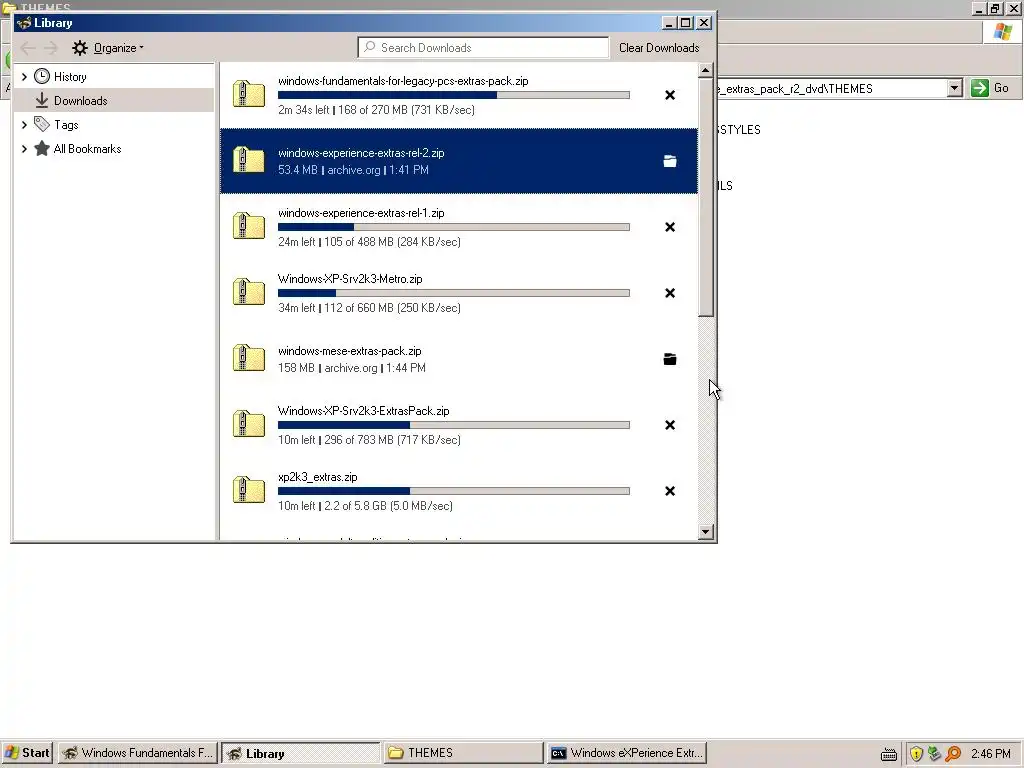1024x768 pixels.
Task: Click the zip icon of windows-experience-extras-rel-1.zip
Action: point(249,226)
